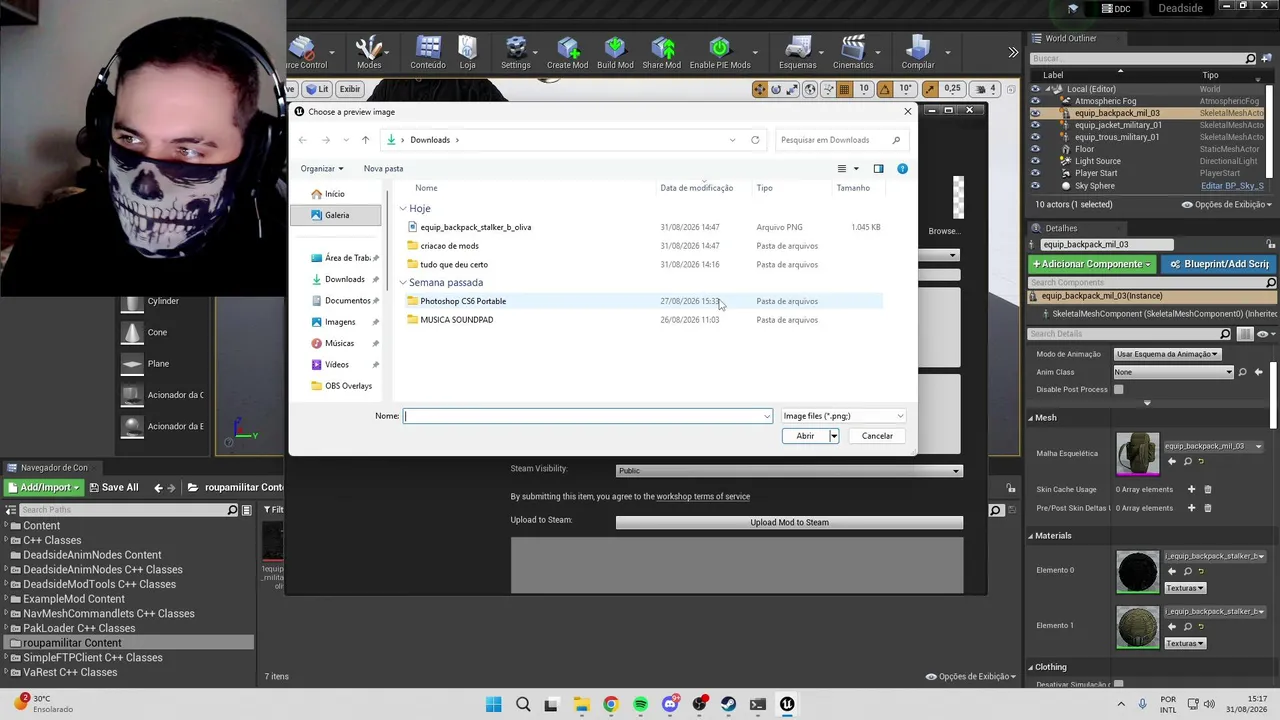1280x720 pixels.
Task: Open the Image files (*.png) filter dropdown
Action: coord(843,416)
